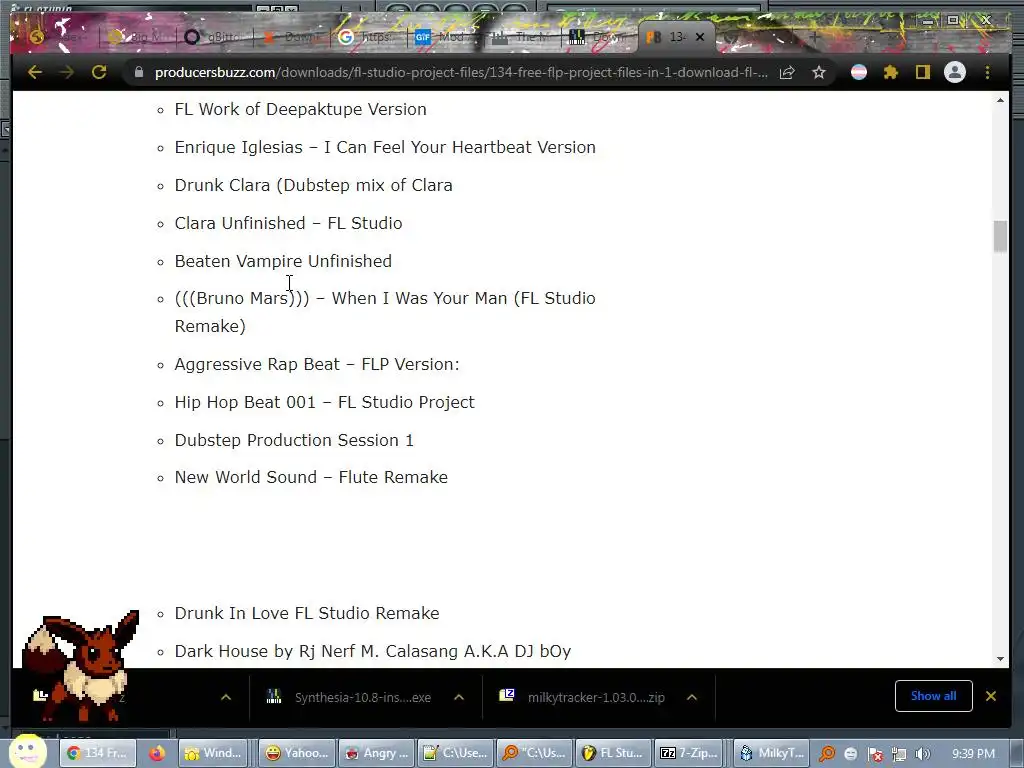Switch to the Google 'https:' tab
The image size is (1024, 768).
click(366, 37)
